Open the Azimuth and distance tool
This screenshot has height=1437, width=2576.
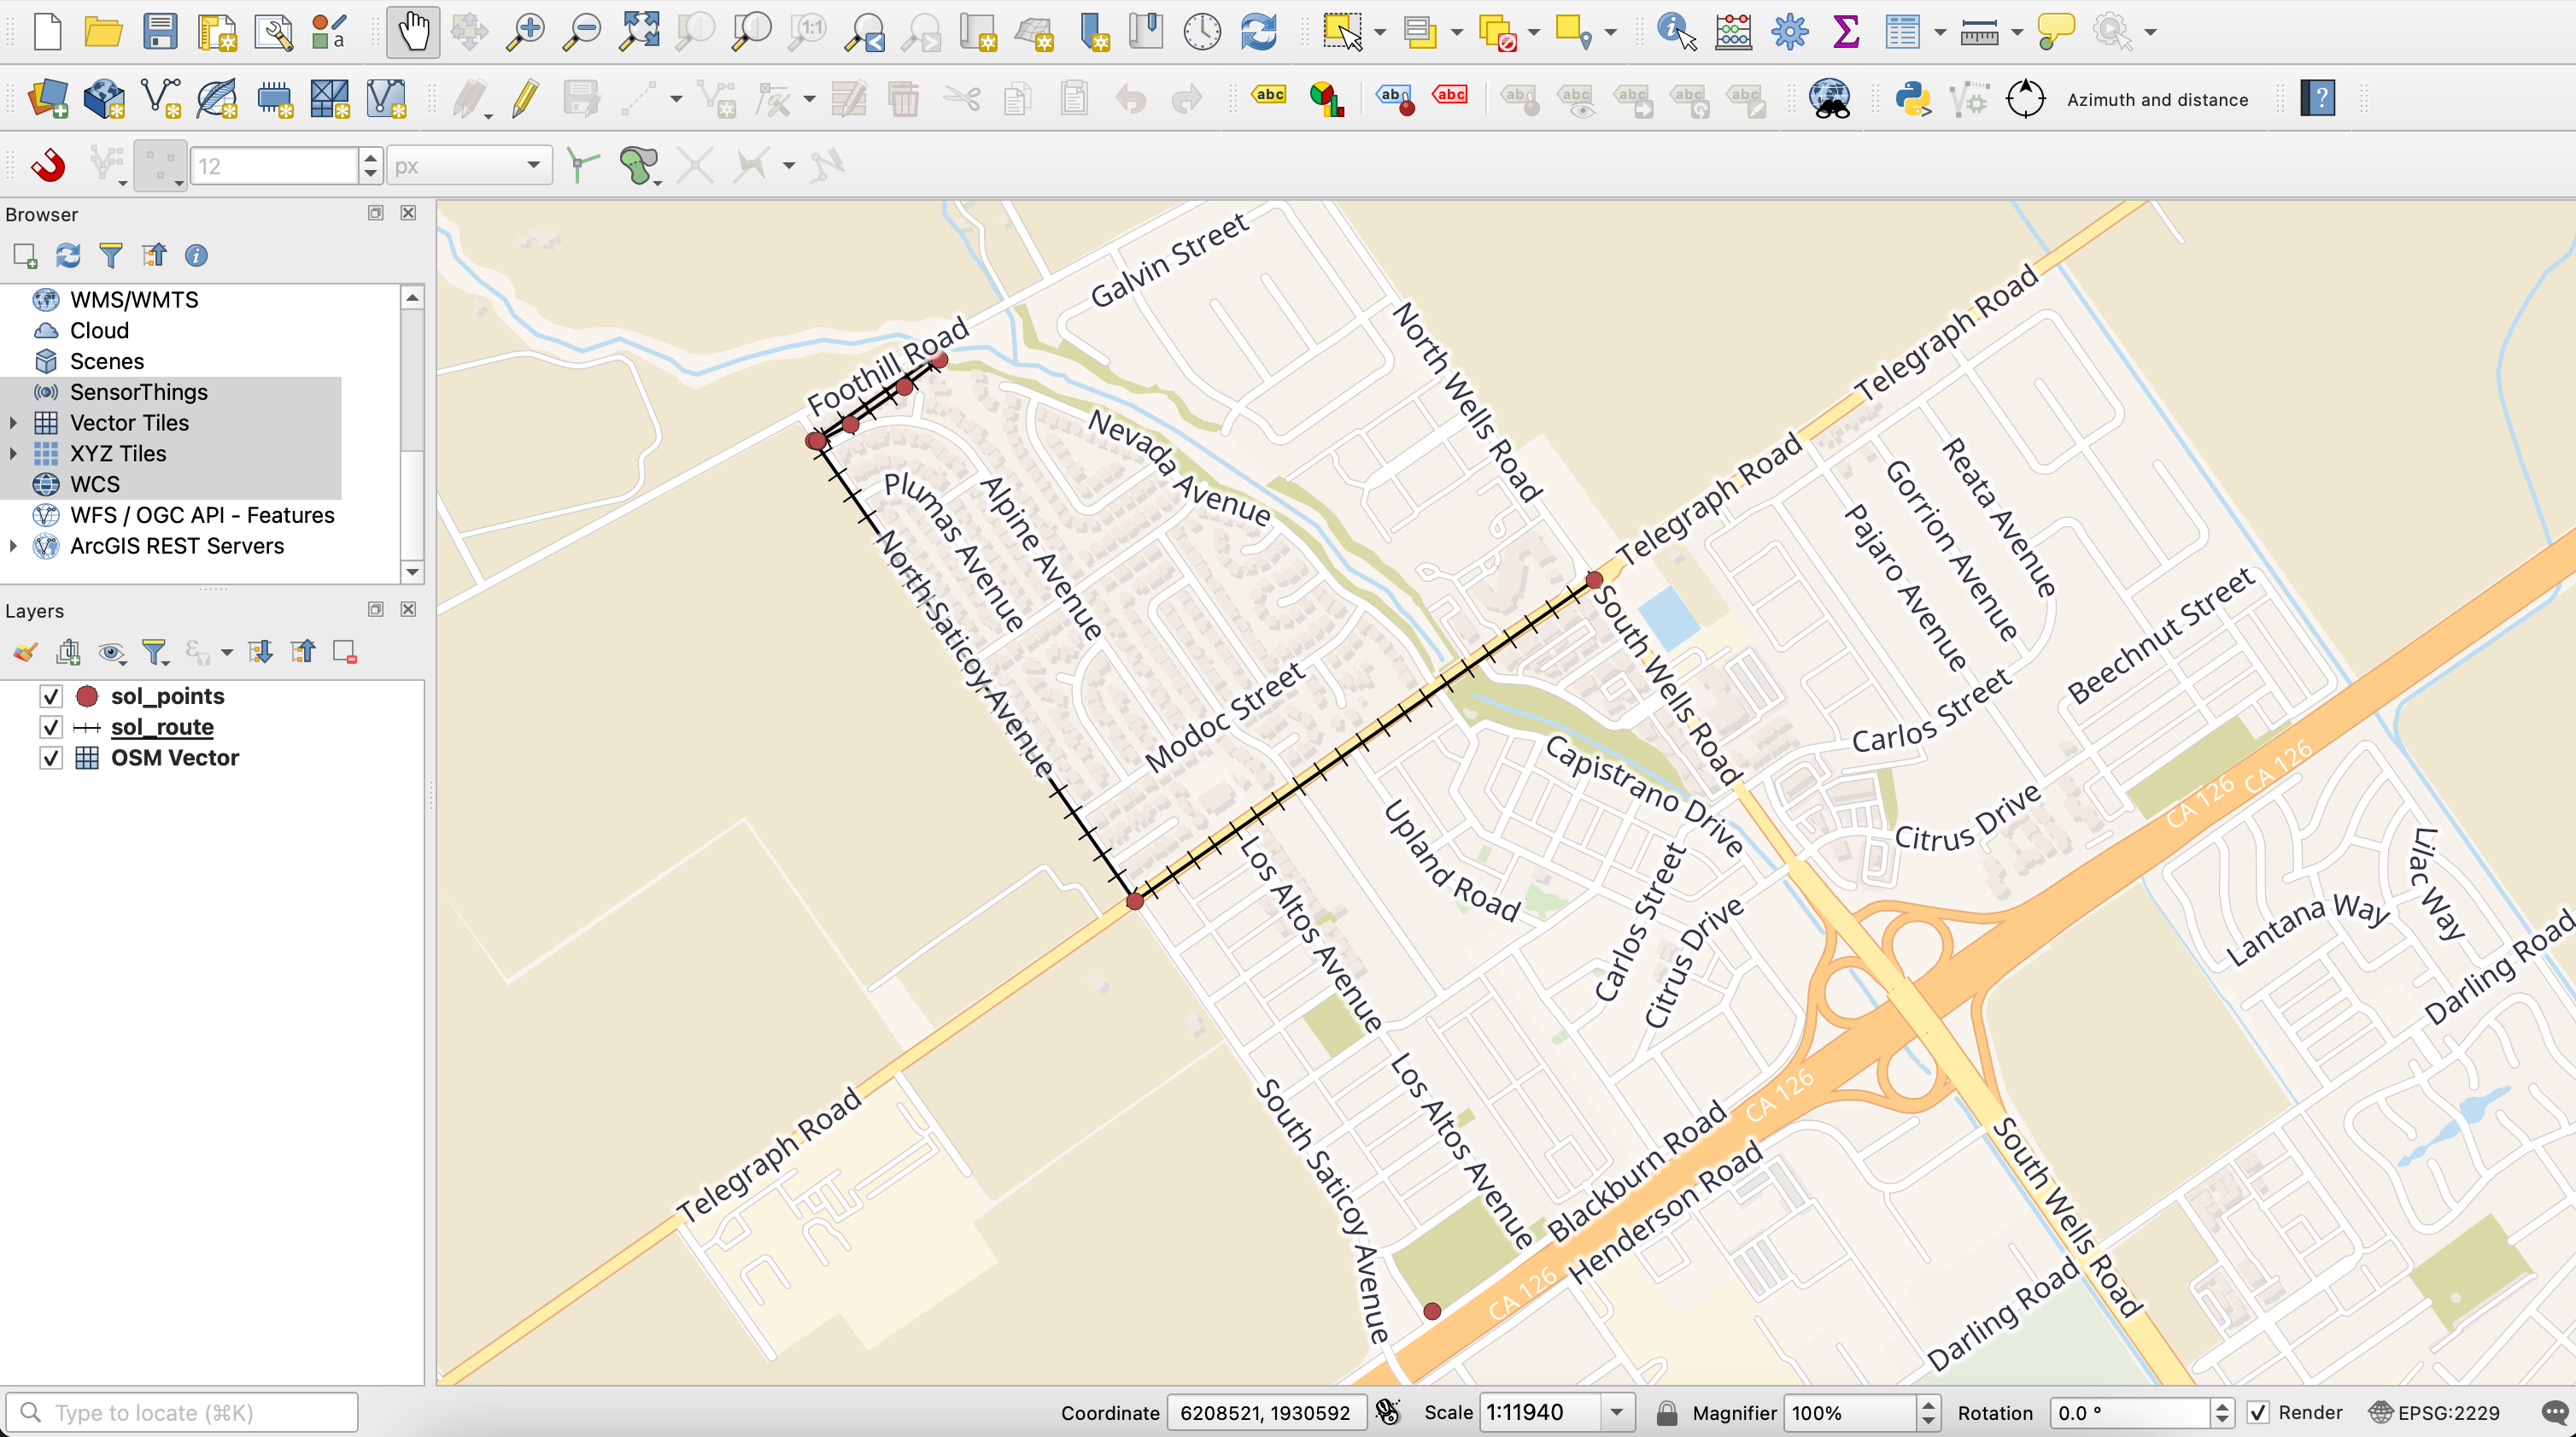point(2026,99)
